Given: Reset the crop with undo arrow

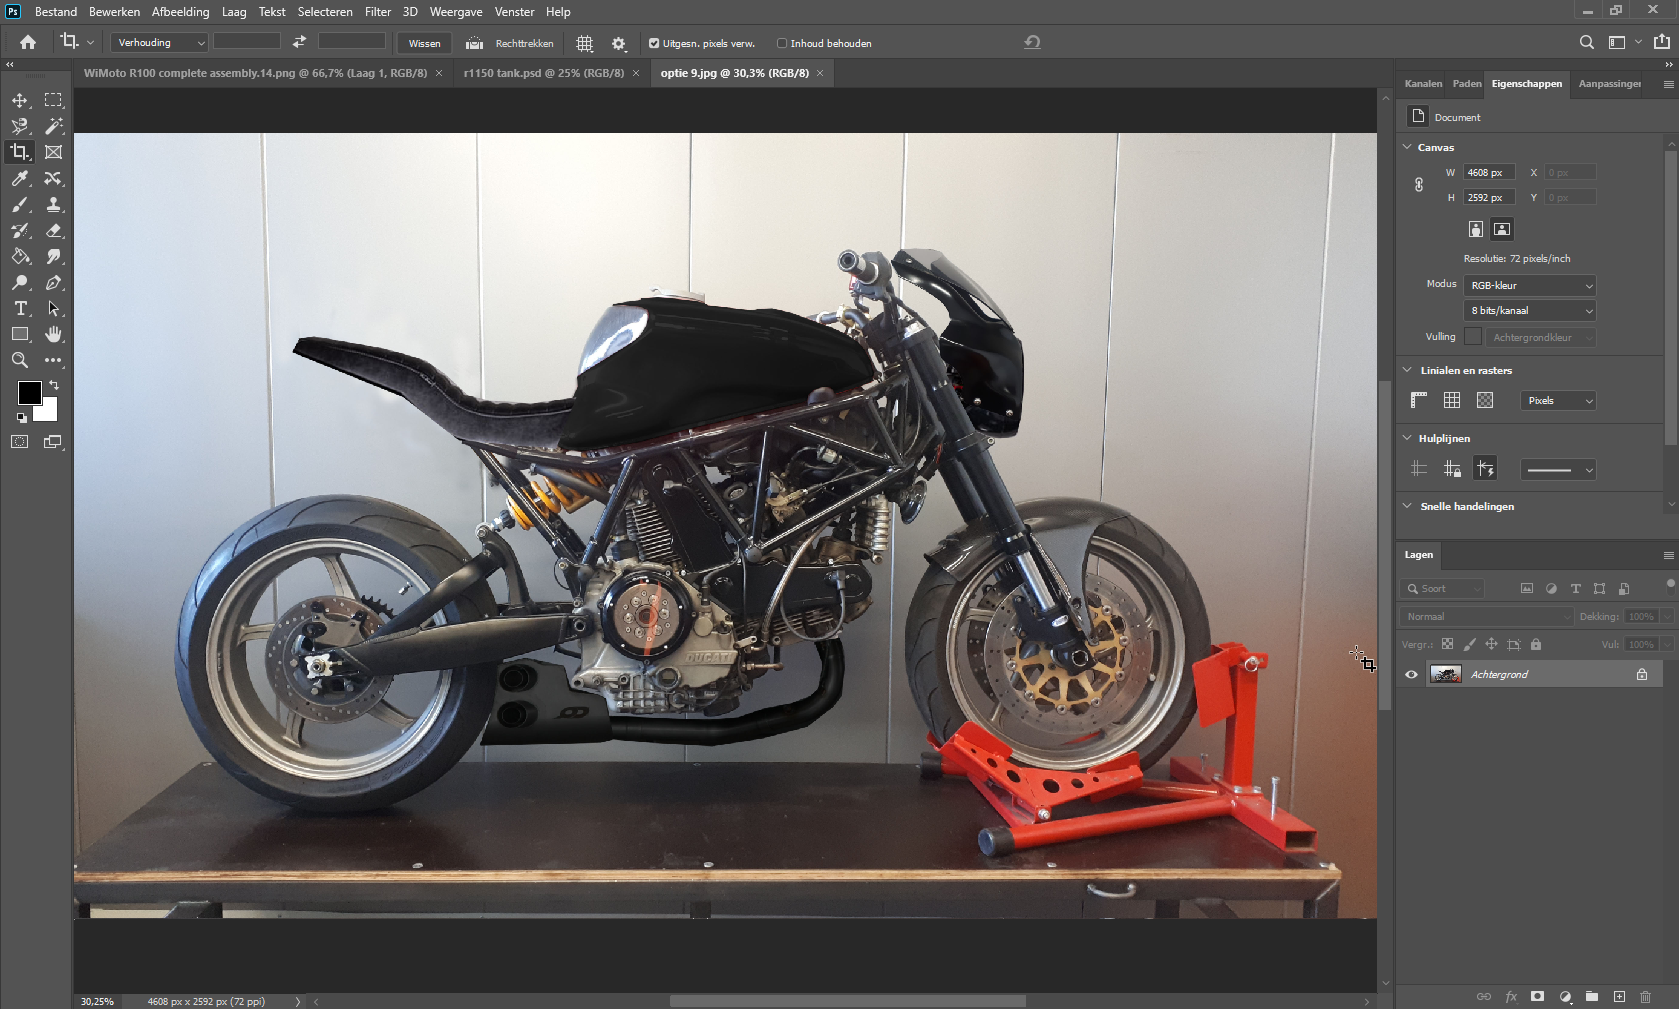Looking at the screenshot, I should click(1033, 42).
